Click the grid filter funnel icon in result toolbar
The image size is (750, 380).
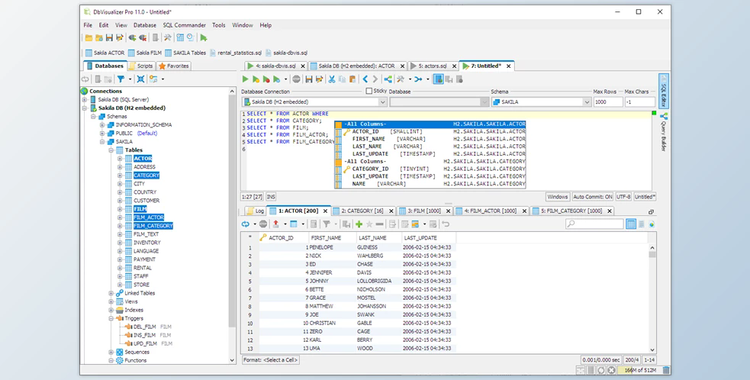[326, 224]
